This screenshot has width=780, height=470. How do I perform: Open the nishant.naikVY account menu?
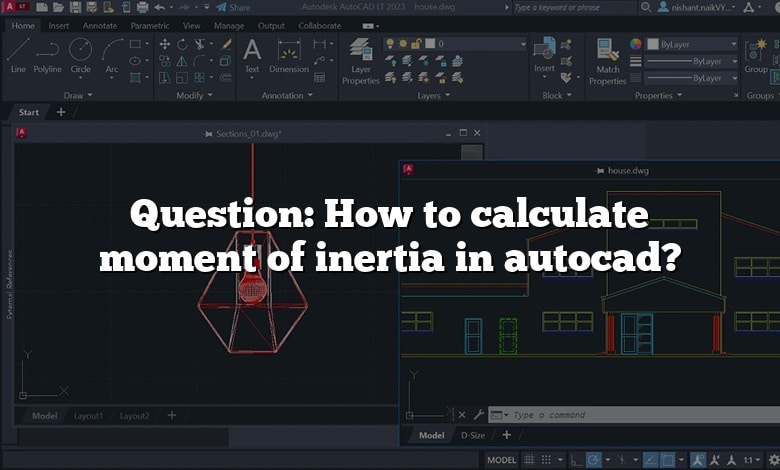click(696, 7)
